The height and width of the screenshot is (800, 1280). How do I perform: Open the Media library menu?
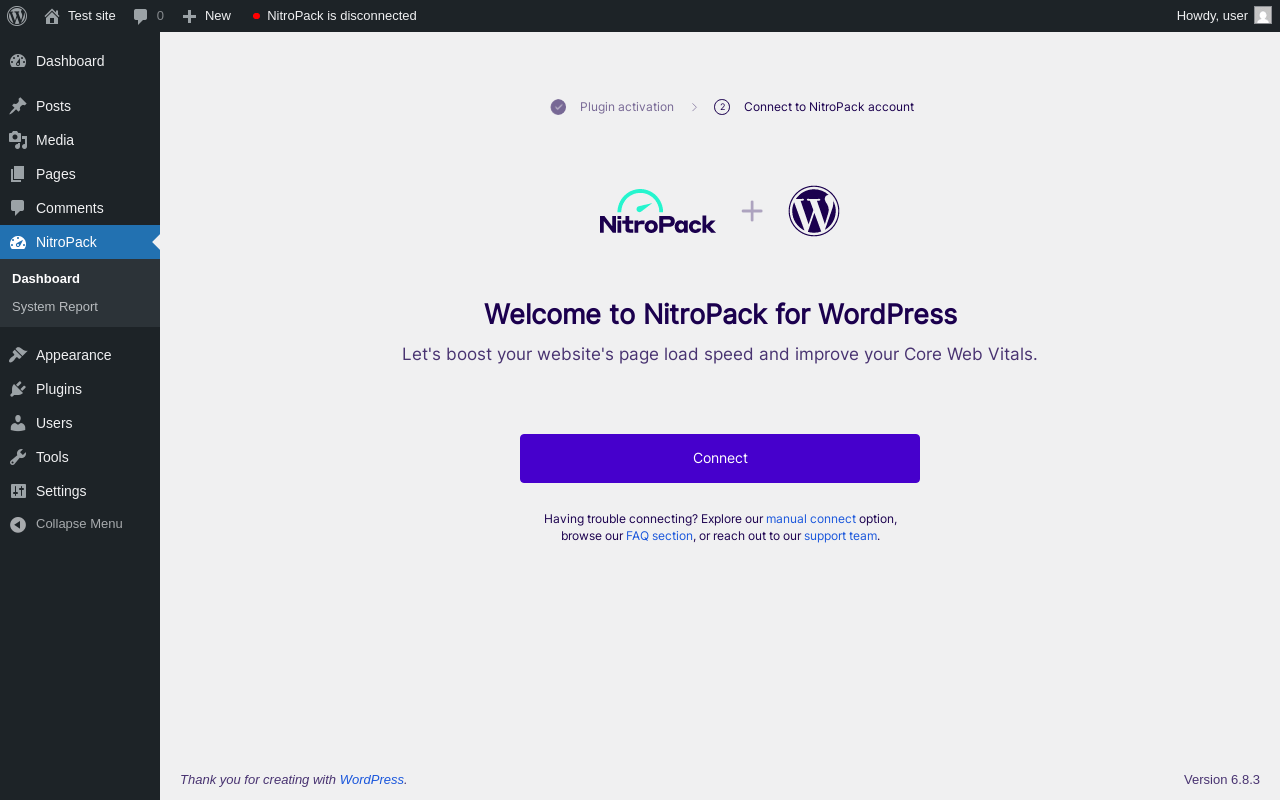tap(80, 140)
